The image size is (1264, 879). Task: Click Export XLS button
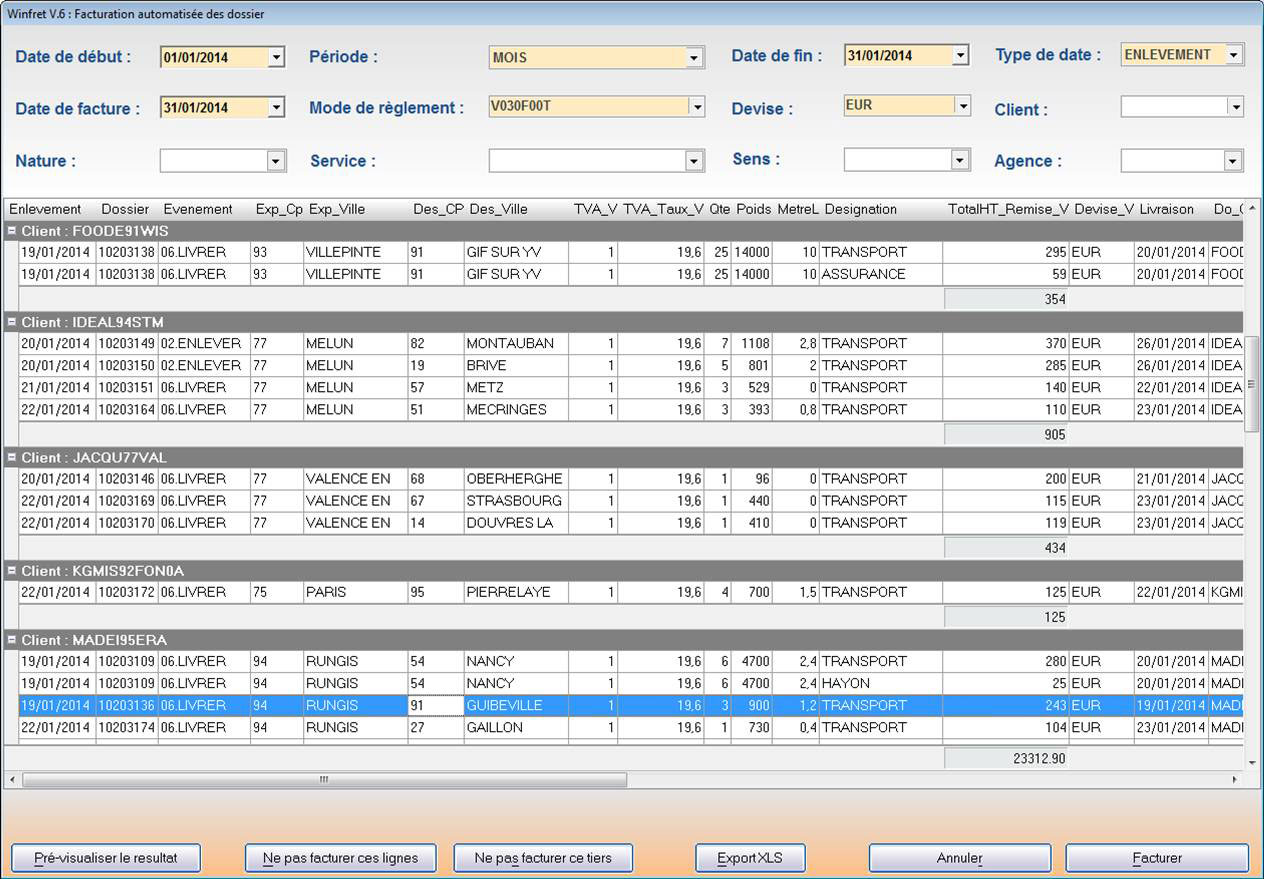point(750,858)
